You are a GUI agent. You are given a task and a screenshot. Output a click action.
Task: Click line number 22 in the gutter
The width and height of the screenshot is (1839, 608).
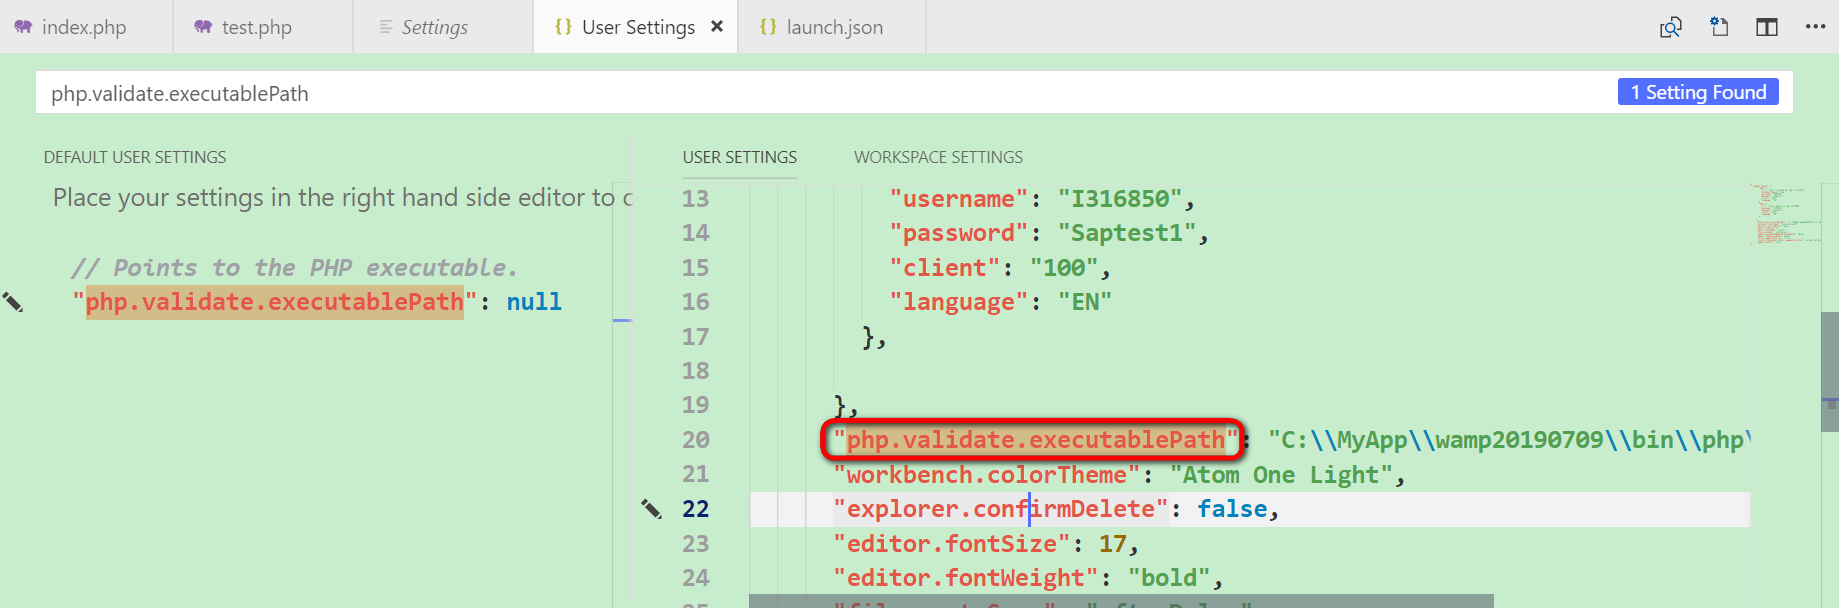[x=695, y=509]
